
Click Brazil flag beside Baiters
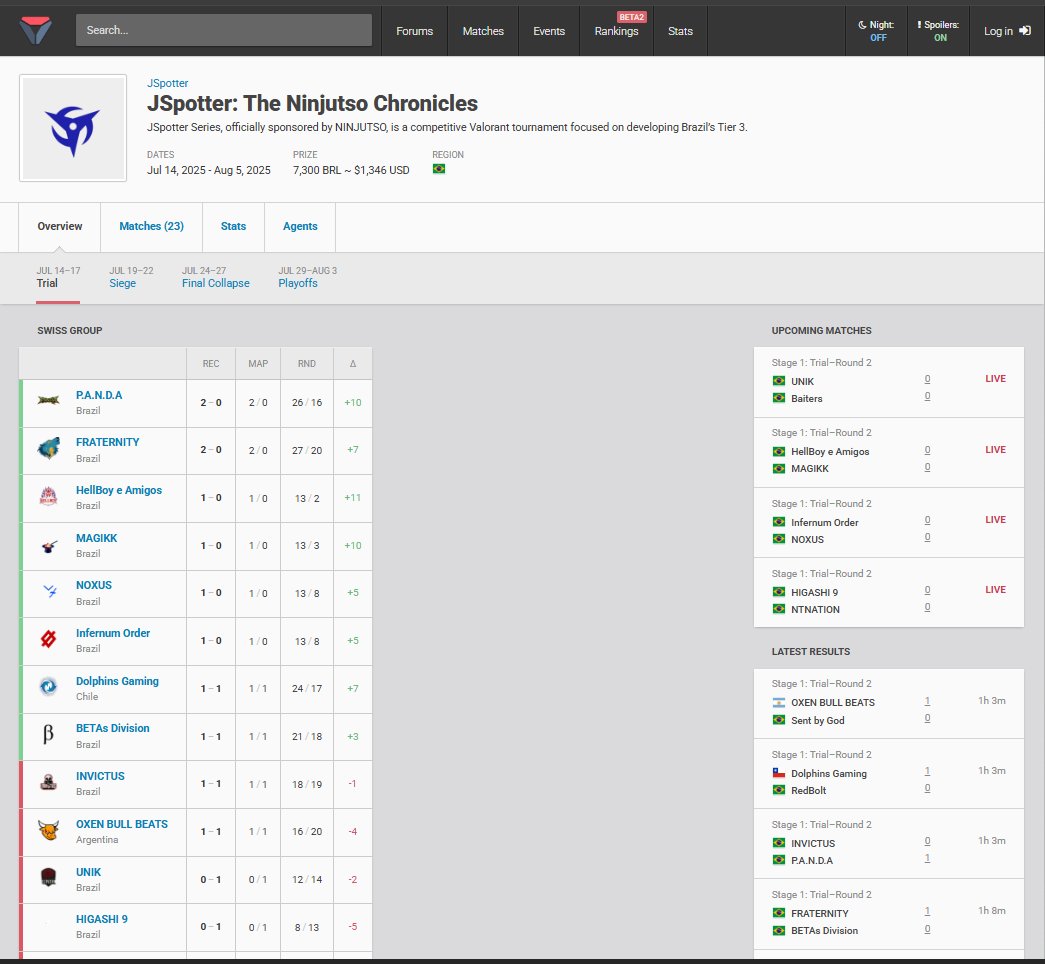pos(778,398)
